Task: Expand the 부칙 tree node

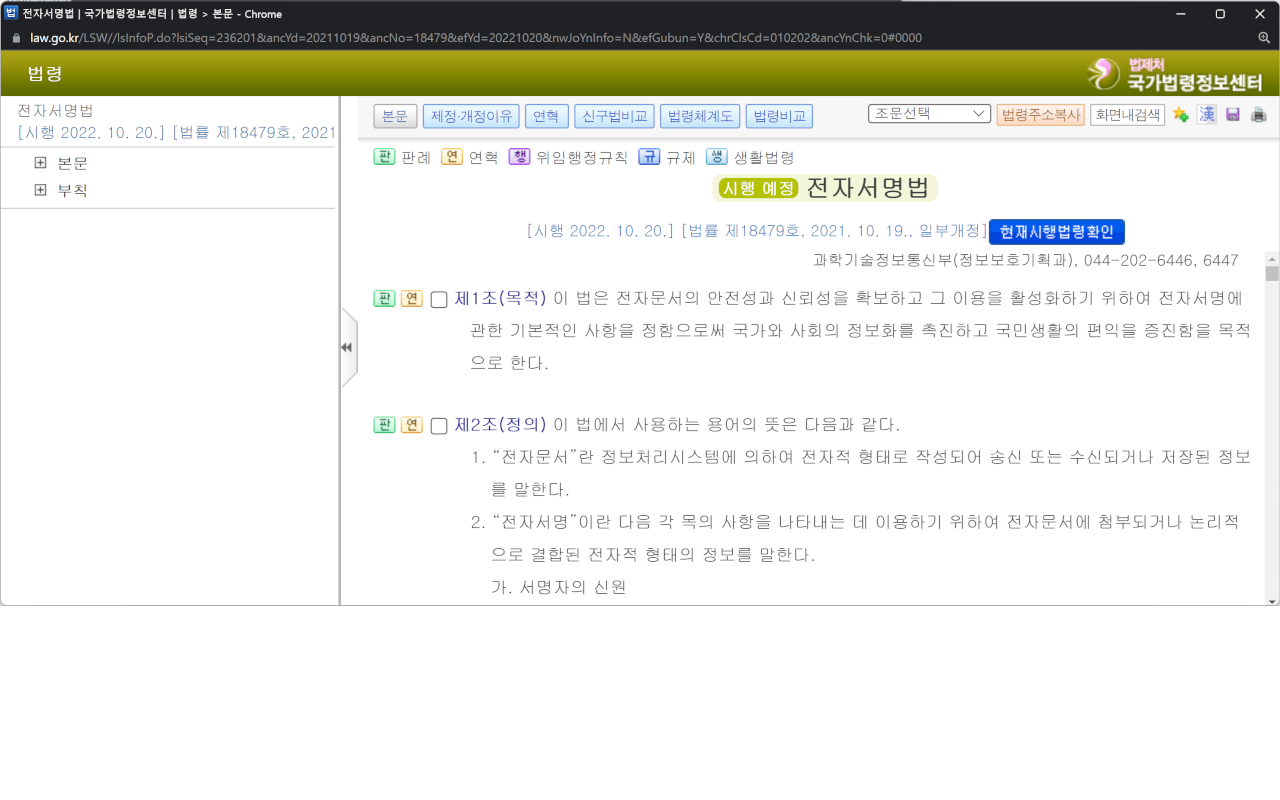Action: [41, 190]
